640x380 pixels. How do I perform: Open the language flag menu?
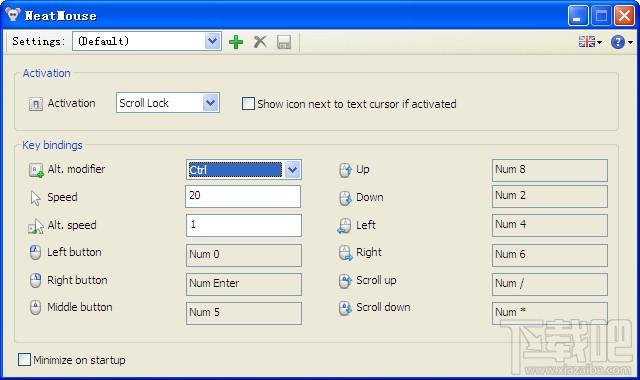tap(590, 42)
